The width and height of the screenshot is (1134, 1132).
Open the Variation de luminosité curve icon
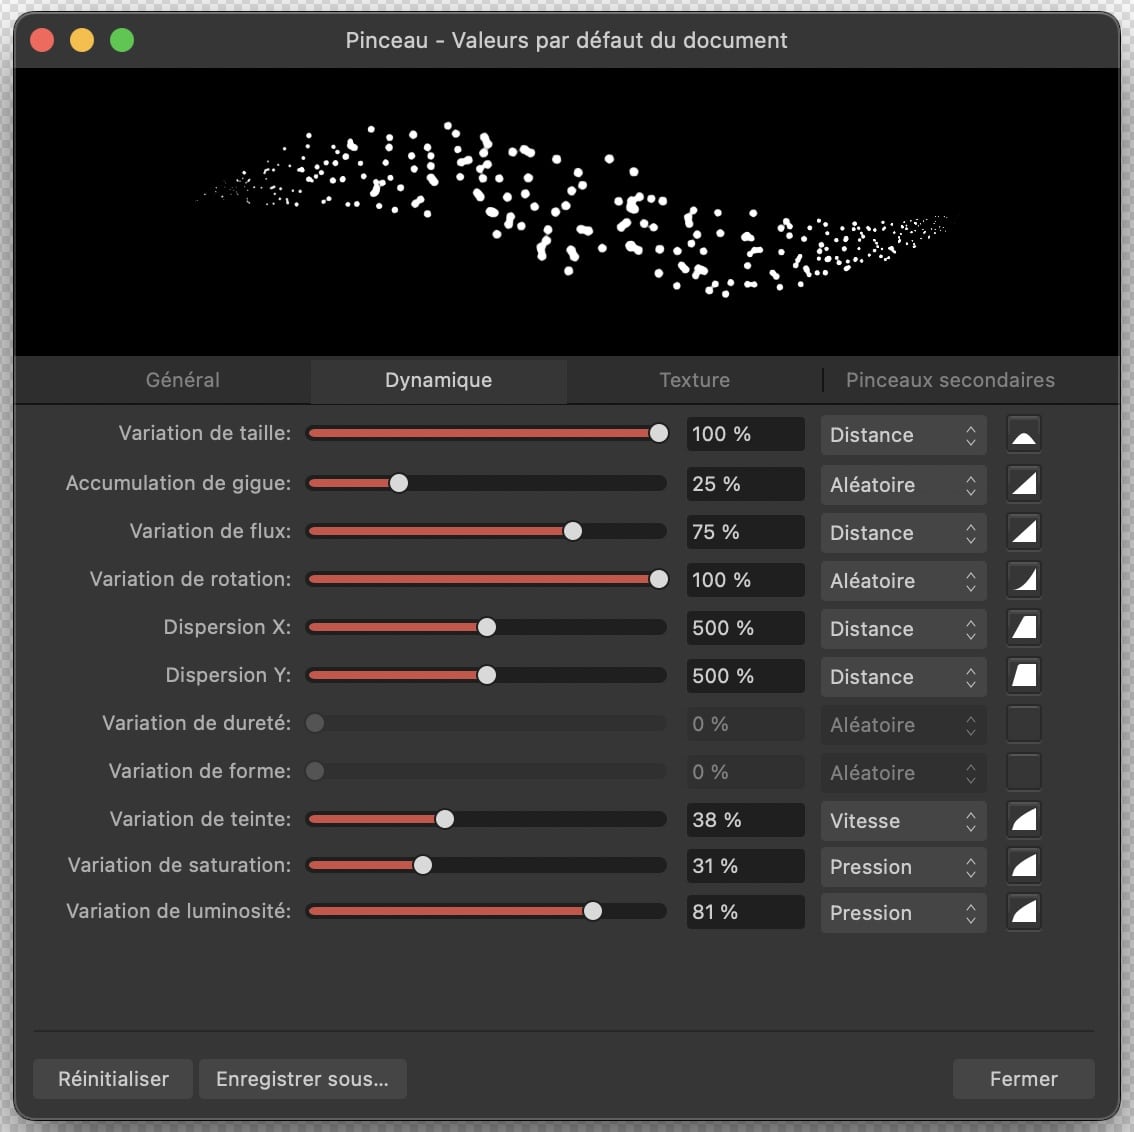(1023, 912)
